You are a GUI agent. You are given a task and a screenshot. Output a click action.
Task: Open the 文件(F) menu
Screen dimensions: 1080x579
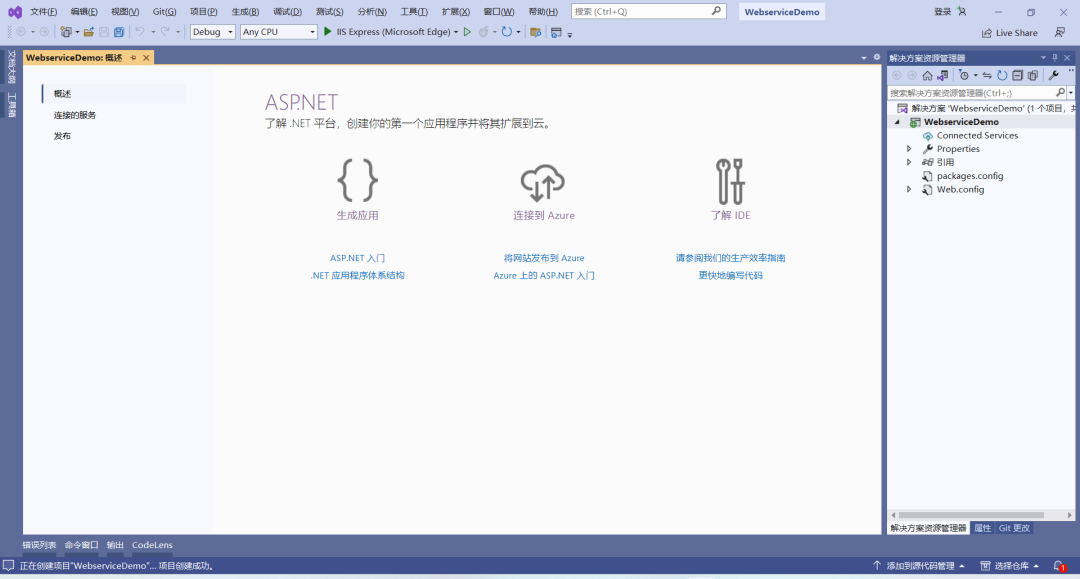43,12
